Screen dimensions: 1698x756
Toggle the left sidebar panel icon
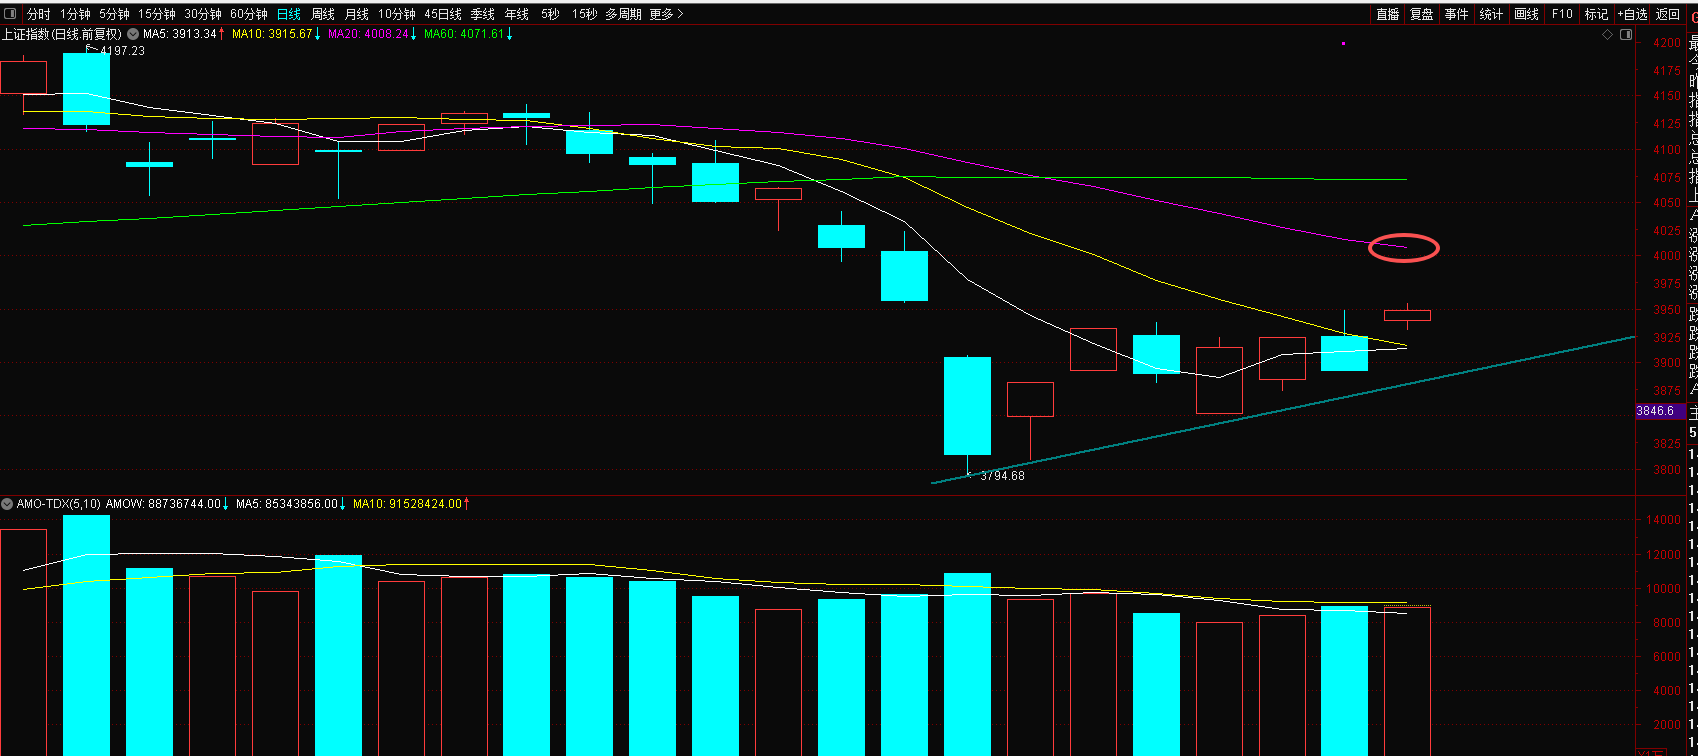click(11, 14)
